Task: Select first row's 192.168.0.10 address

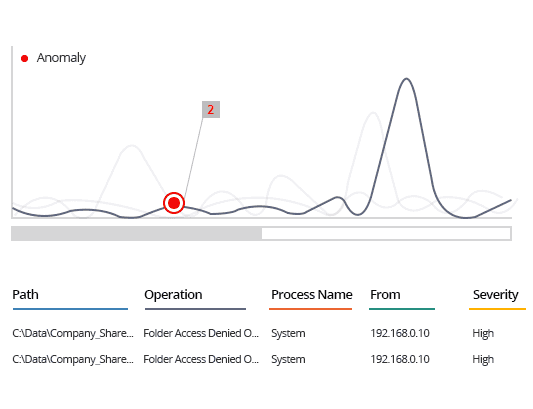Action: (x=400, y=333)
